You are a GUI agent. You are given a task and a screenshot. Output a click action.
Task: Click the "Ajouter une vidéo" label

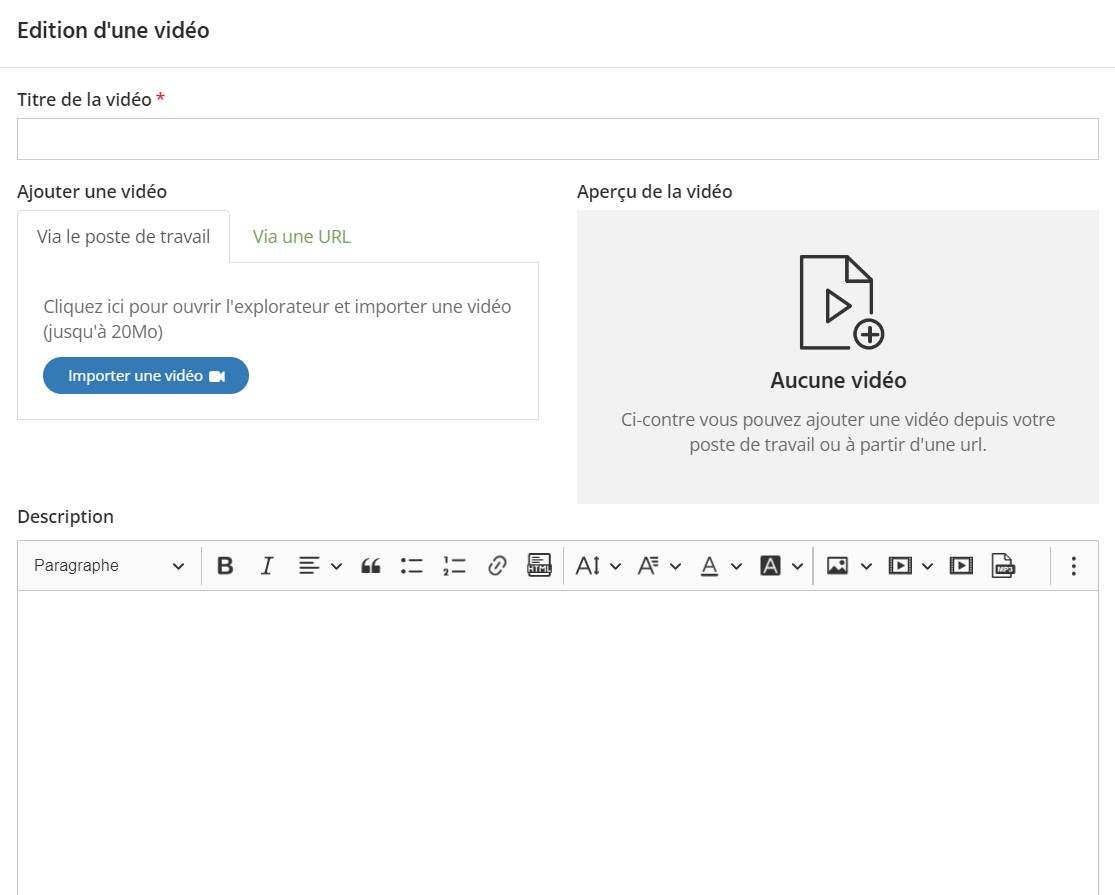click(92, 192)
